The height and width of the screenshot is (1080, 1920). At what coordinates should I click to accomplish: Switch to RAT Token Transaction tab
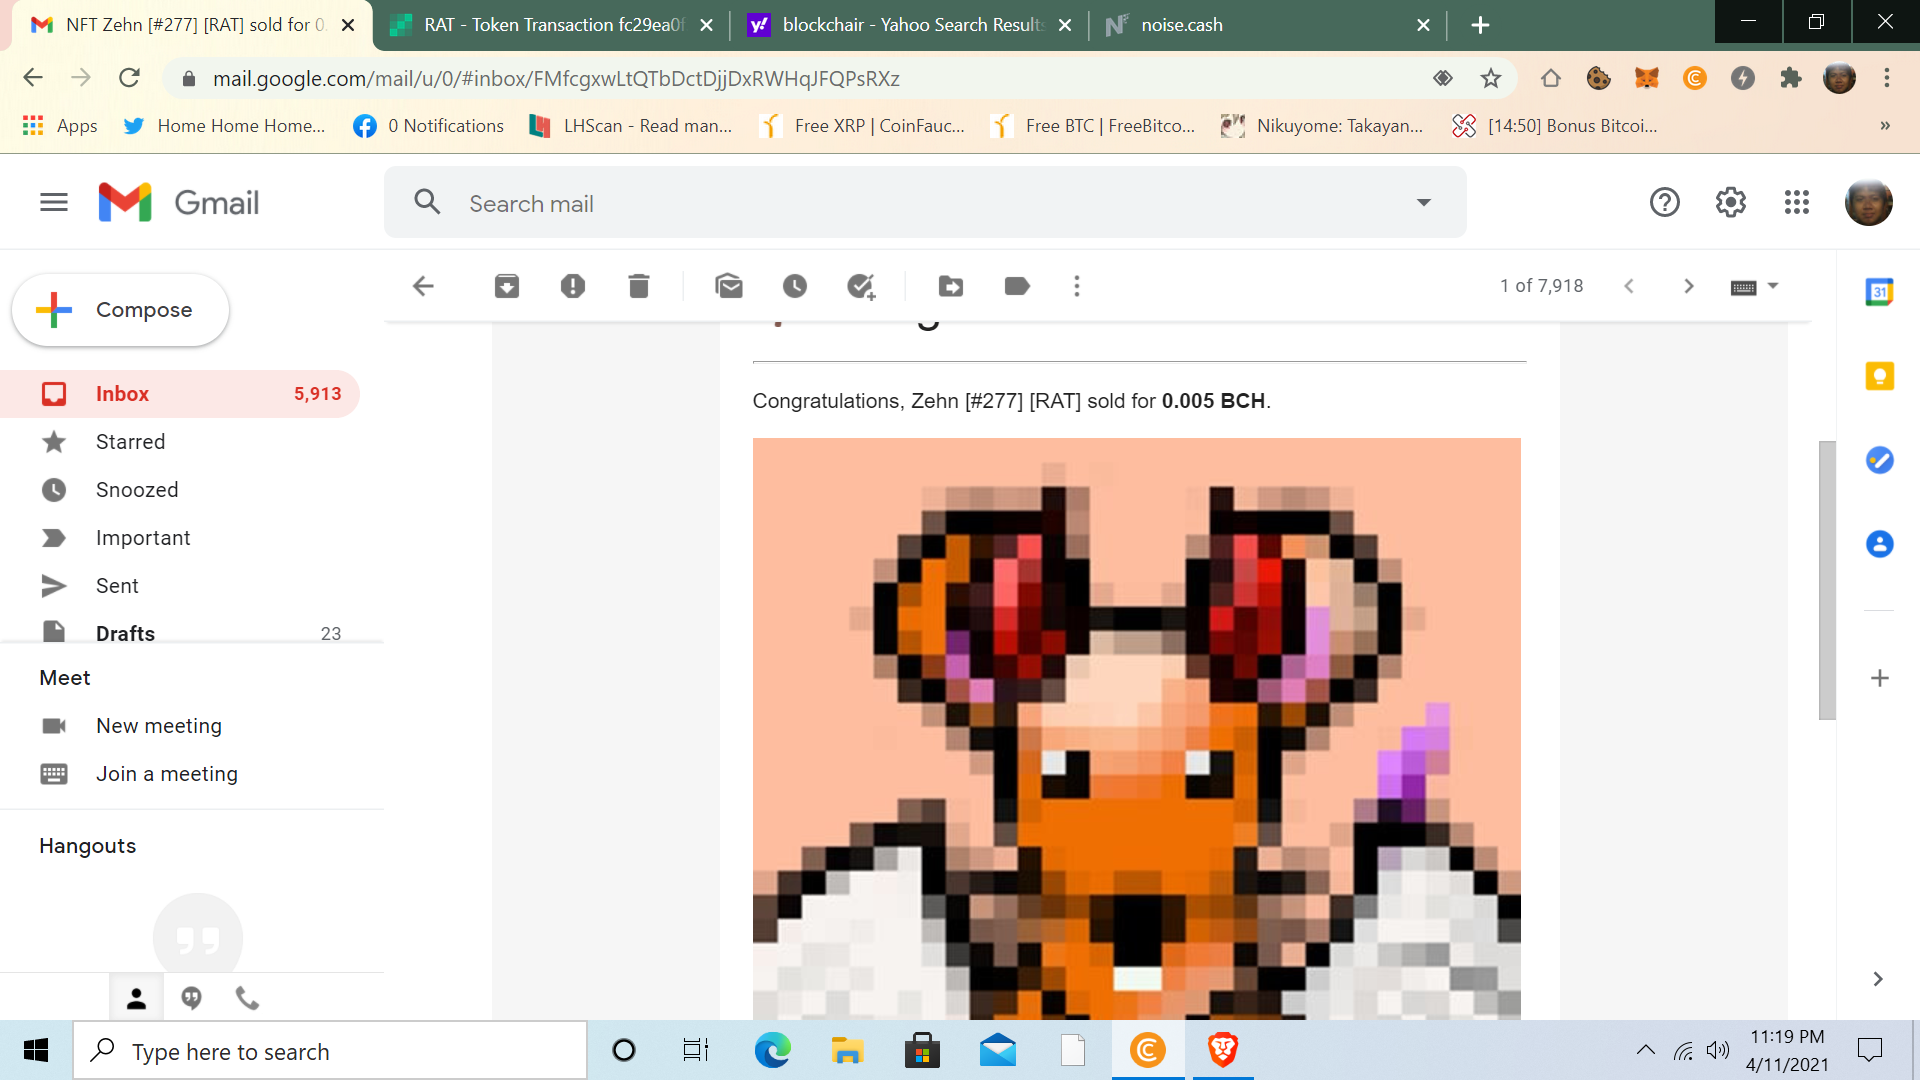(551, 25)
